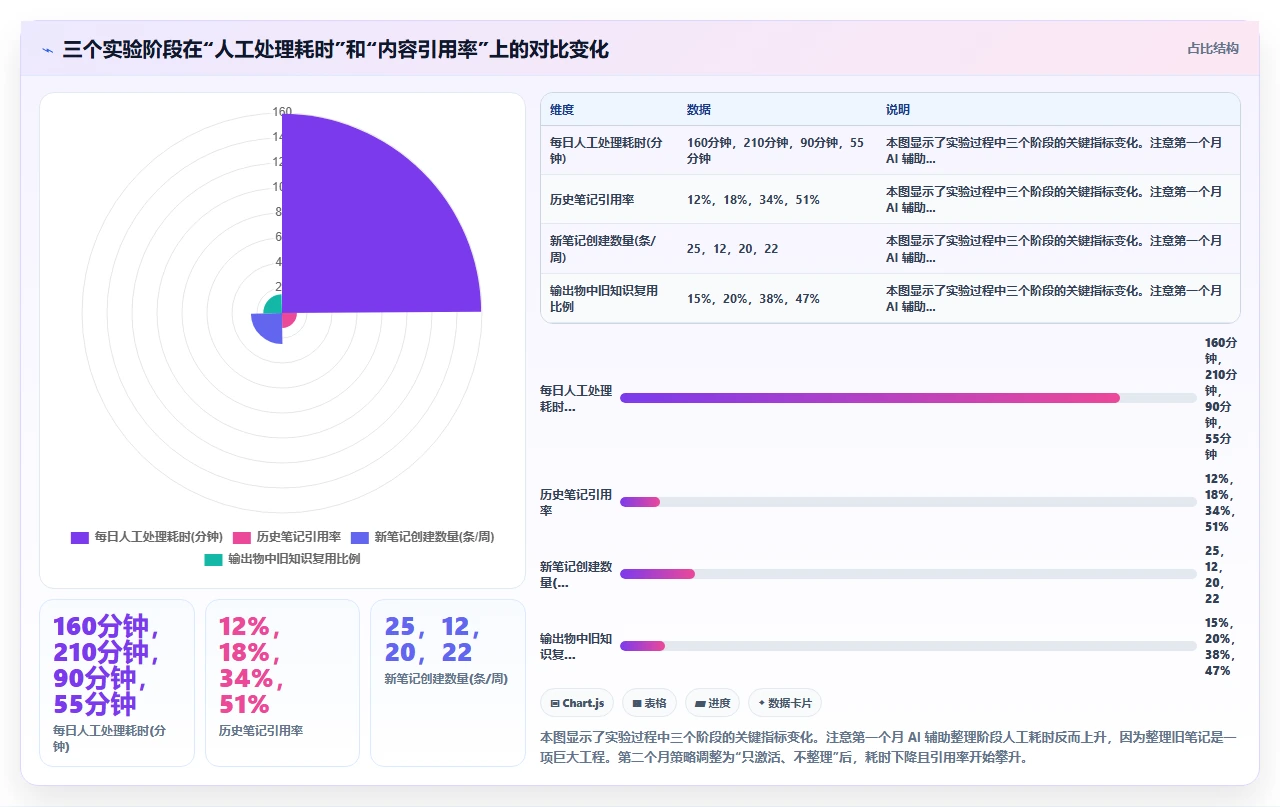1280x807 pixels.
Task: Click the progress label 新笔记创建数量(…
Action: pyautogui.click(x=576, y=574)
